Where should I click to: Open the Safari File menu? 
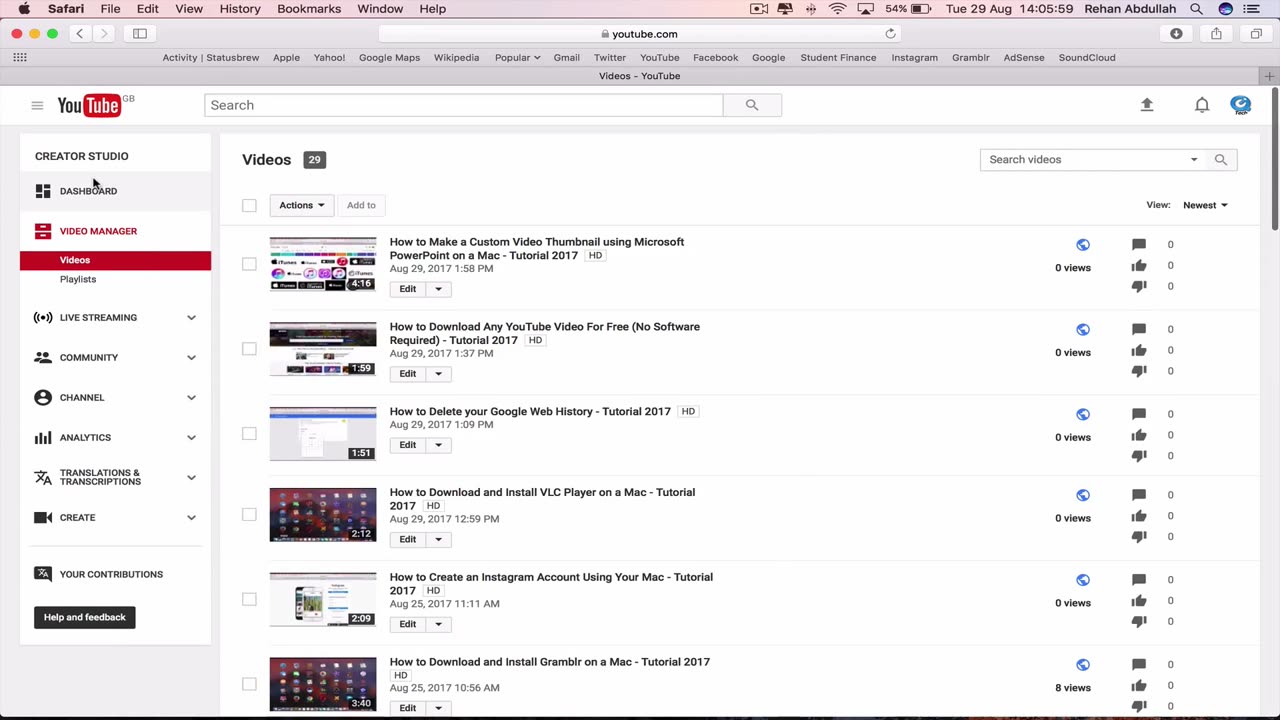click(x=110, y=9)
